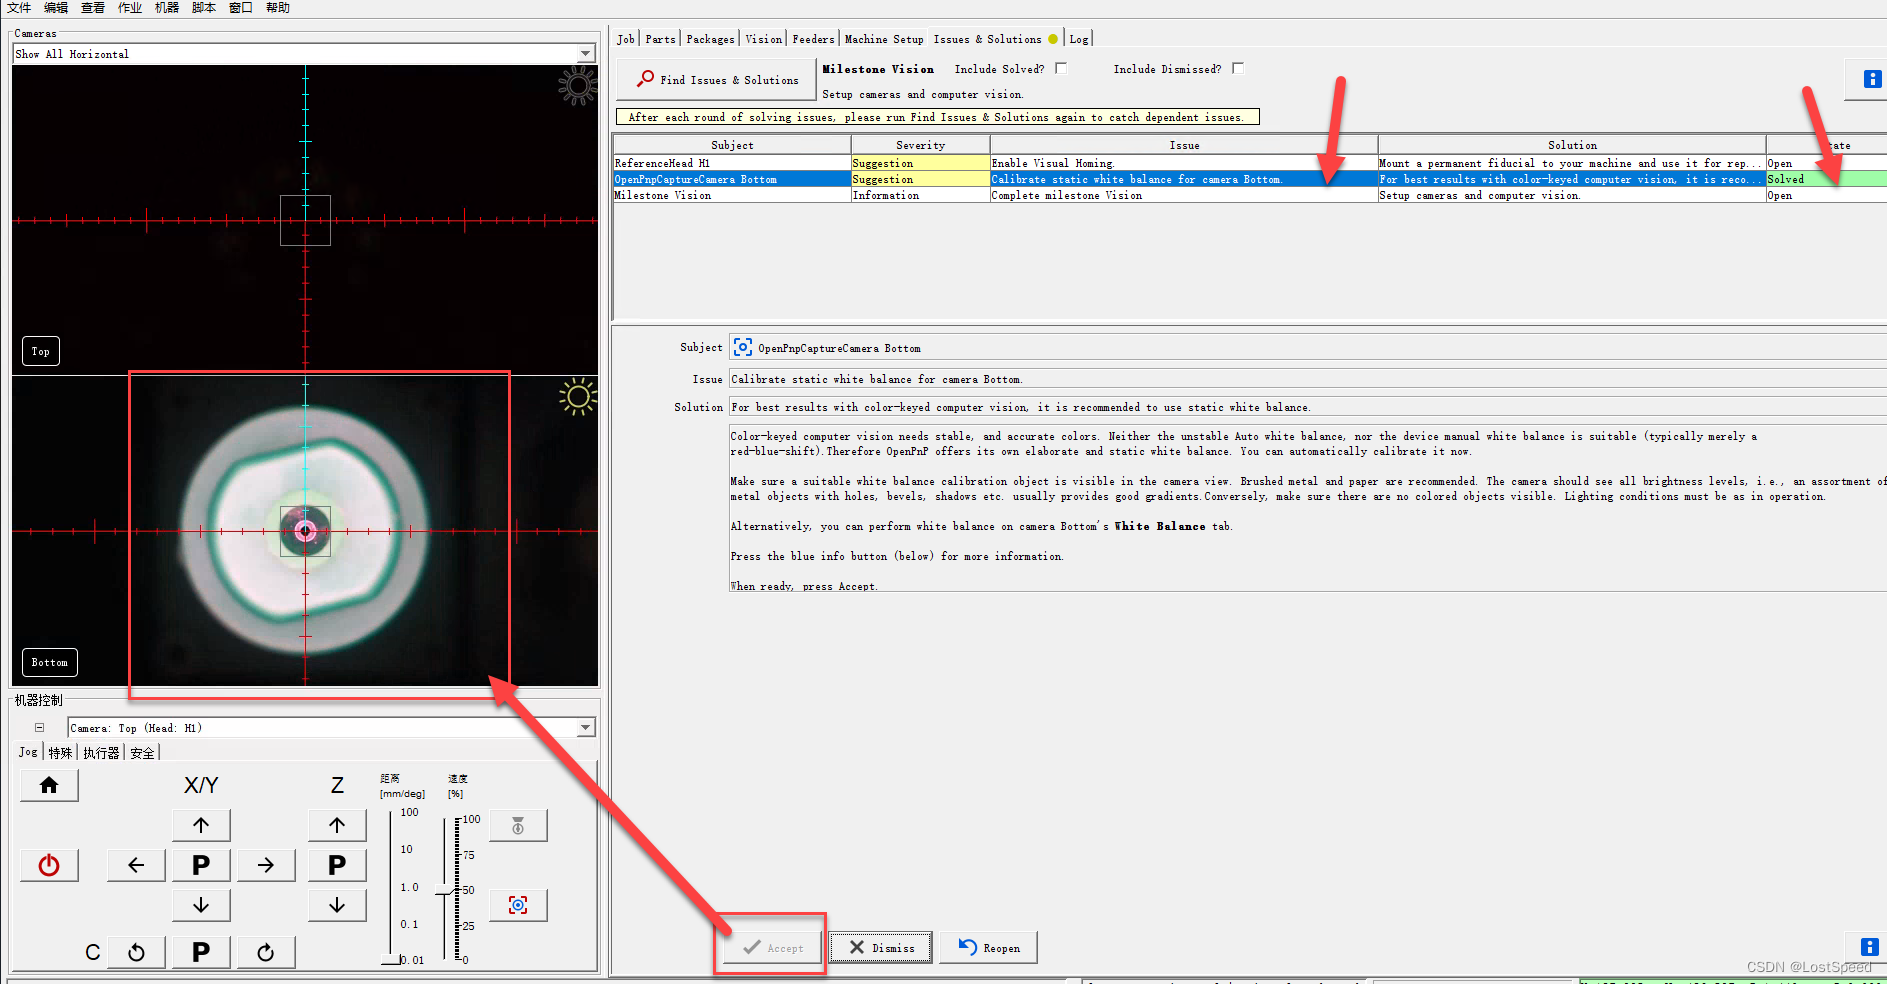This screenshot has width=1887, height=984.
Task: Jog Y axis backward down arrow
Action: (x=201, y=905)
